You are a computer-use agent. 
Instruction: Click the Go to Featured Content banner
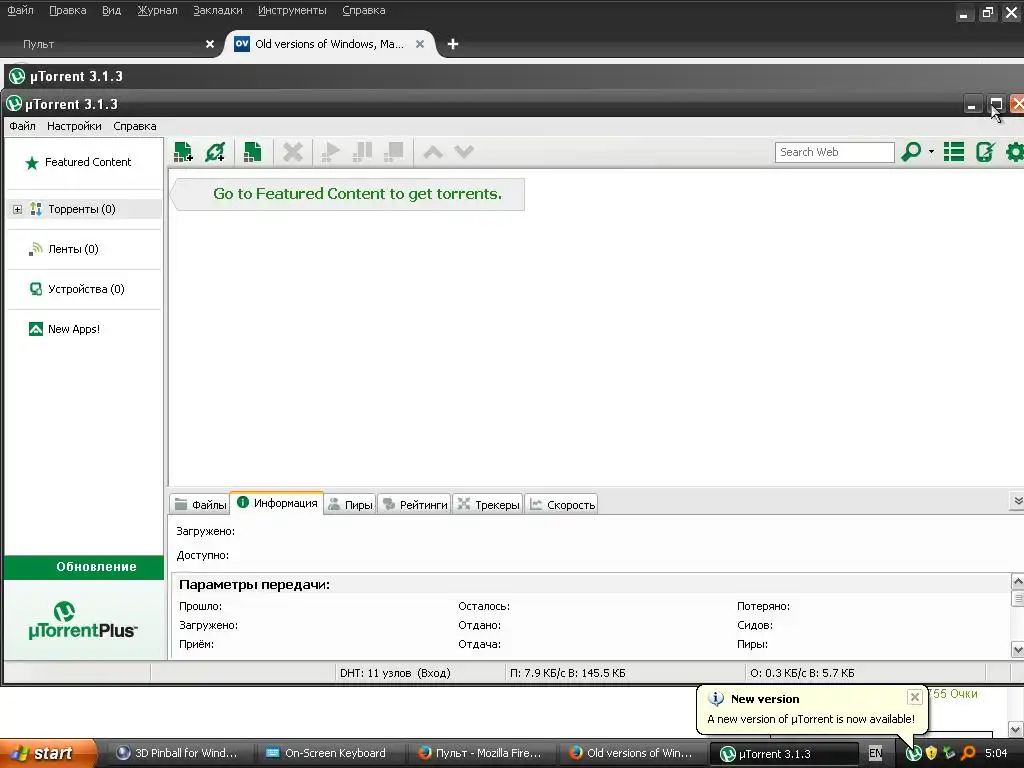(348, 194)
